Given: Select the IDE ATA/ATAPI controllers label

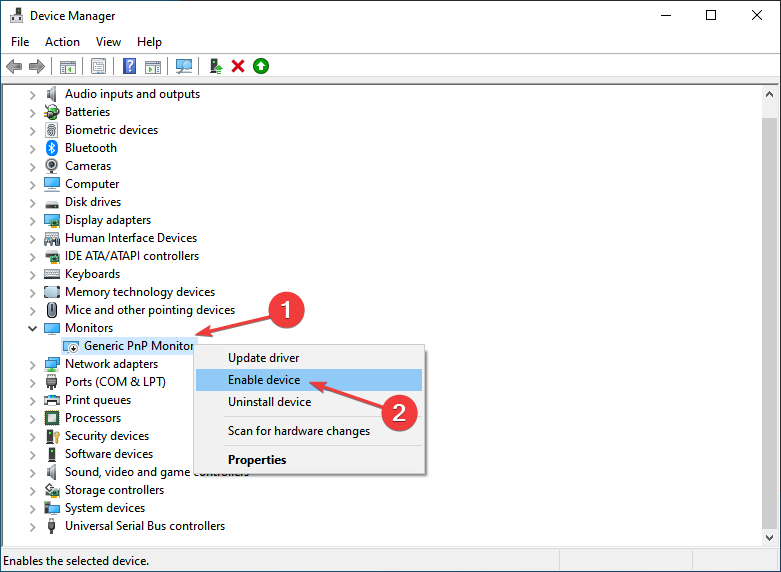Looking at the screenshot, I should (x=132, y=256).
